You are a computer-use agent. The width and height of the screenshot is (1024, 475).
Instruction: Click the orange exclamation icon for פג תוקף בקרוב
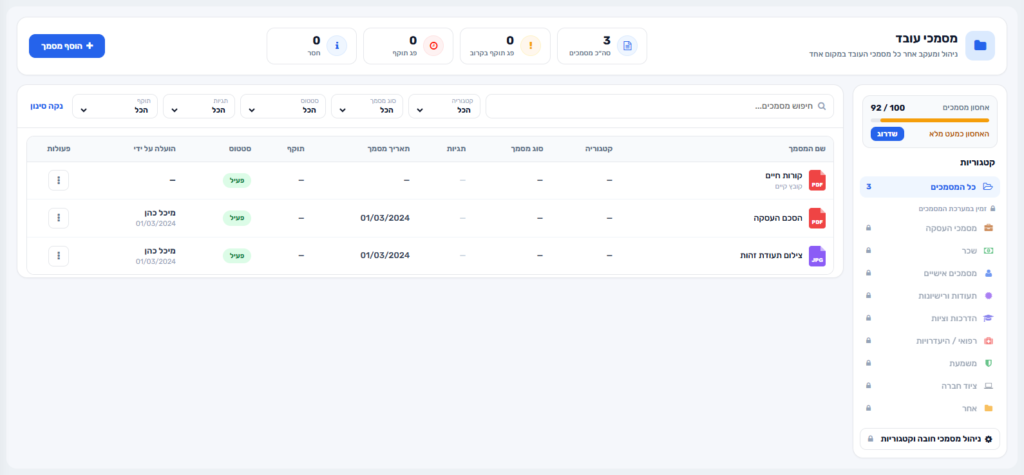click(530, 46)
